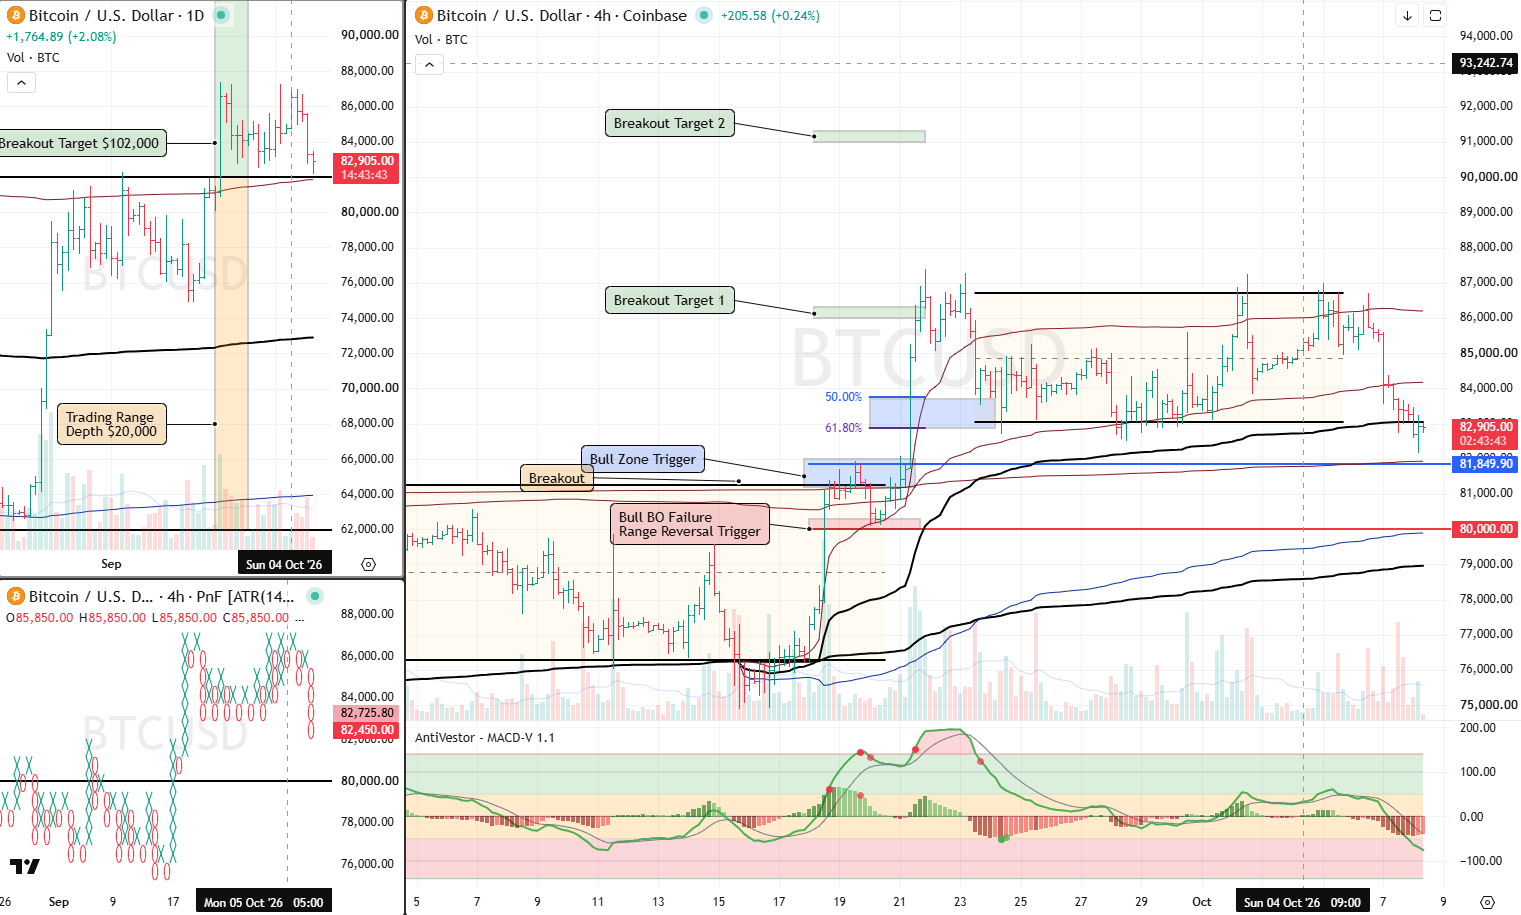Viewport: 1521px width, 915px height.
Task: Click the 82,450.00 price label on the PnF chart
Action: click(367, 730)
